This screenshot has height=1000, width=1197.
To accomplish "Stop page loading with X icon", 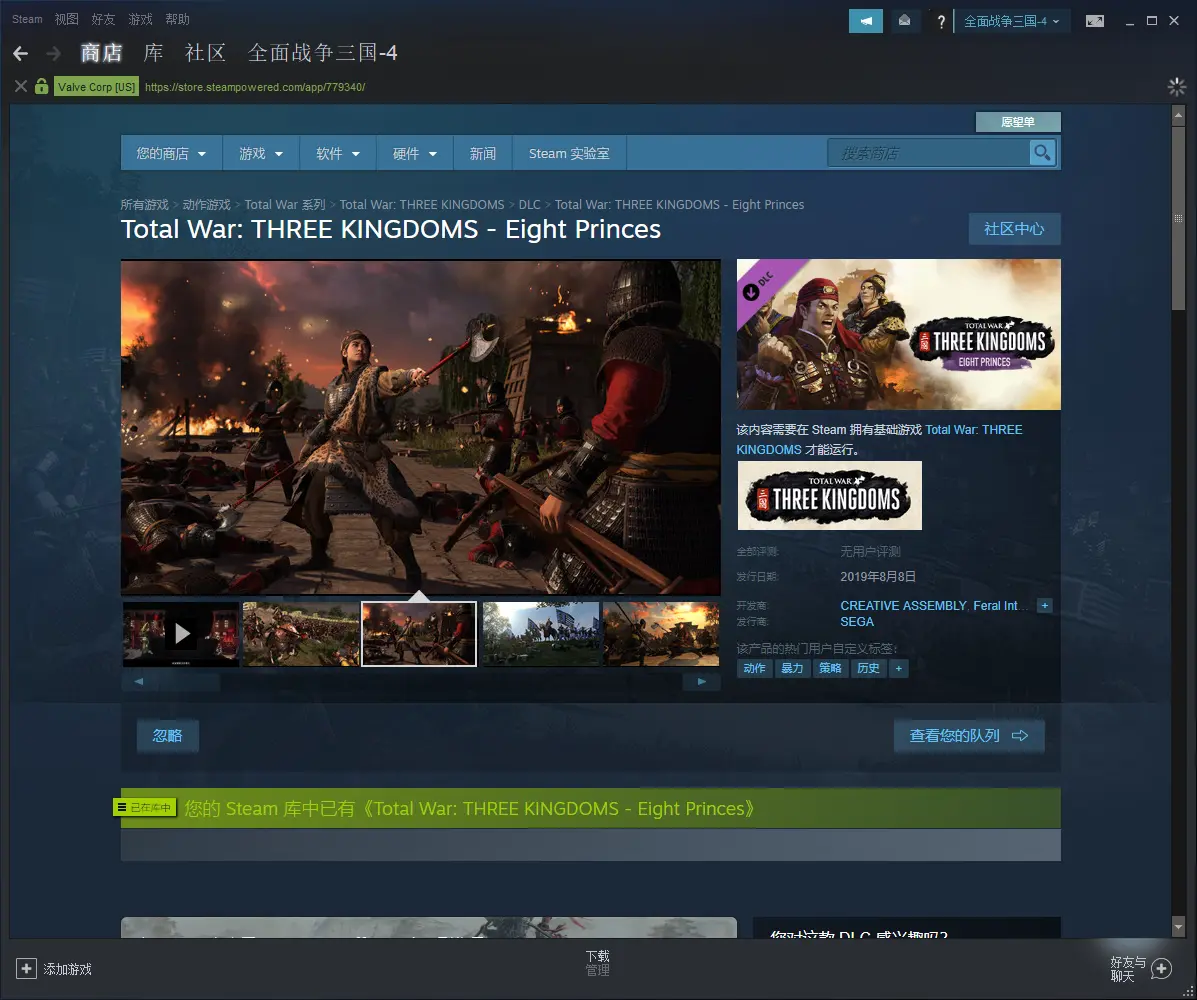I will [x=21, y=86].
